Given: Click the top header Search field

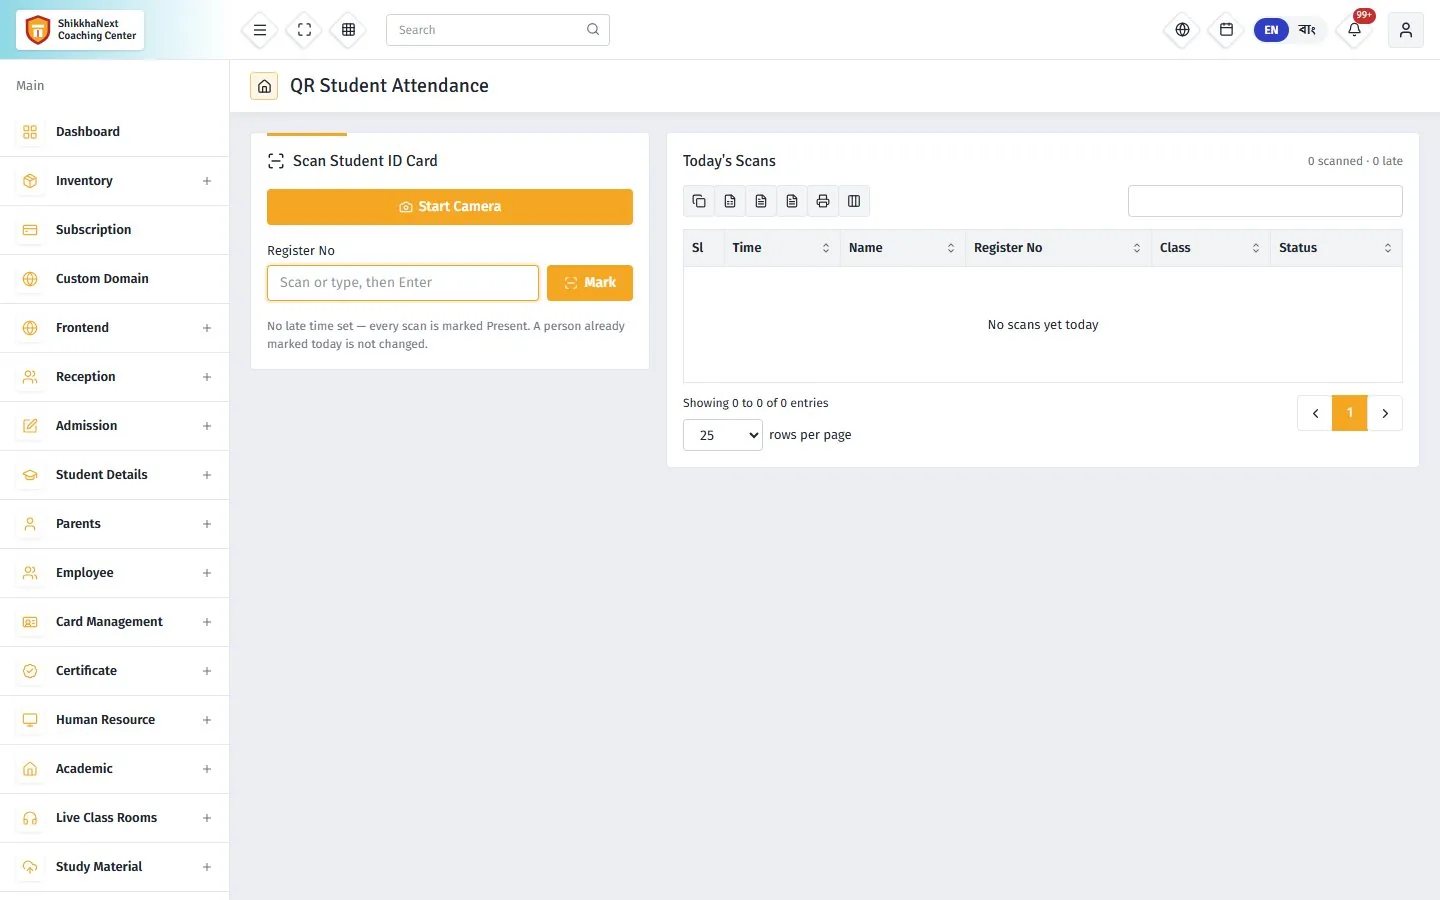Looking at the screenshot, I should point(498,30).
